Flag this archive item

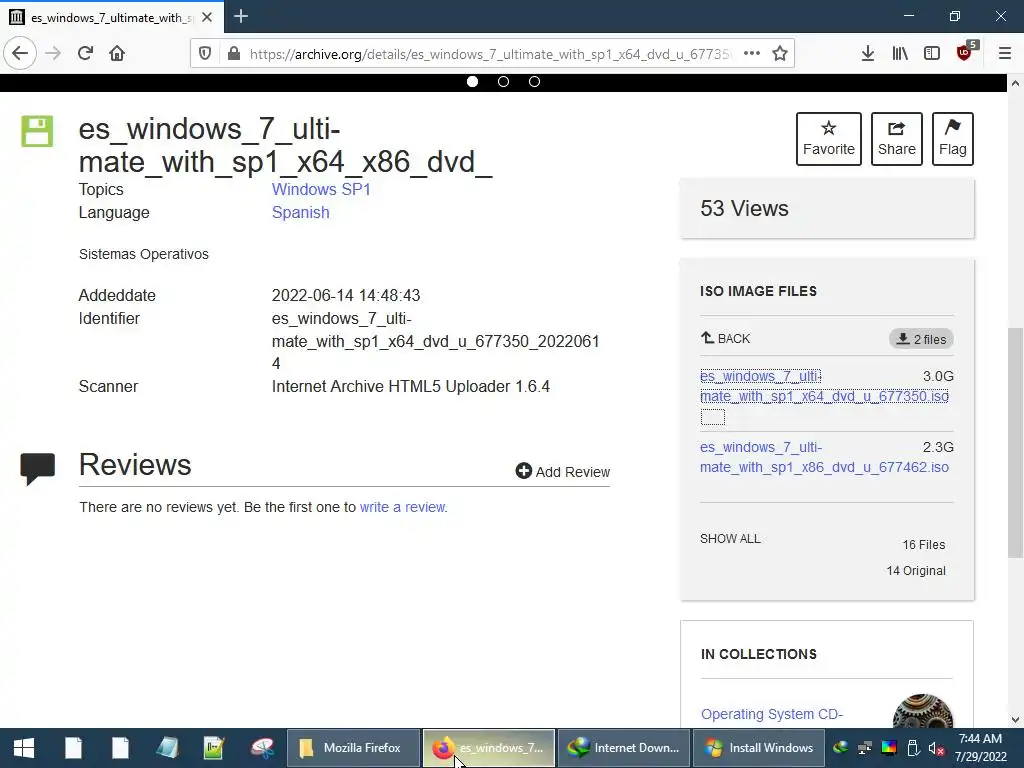953,138
